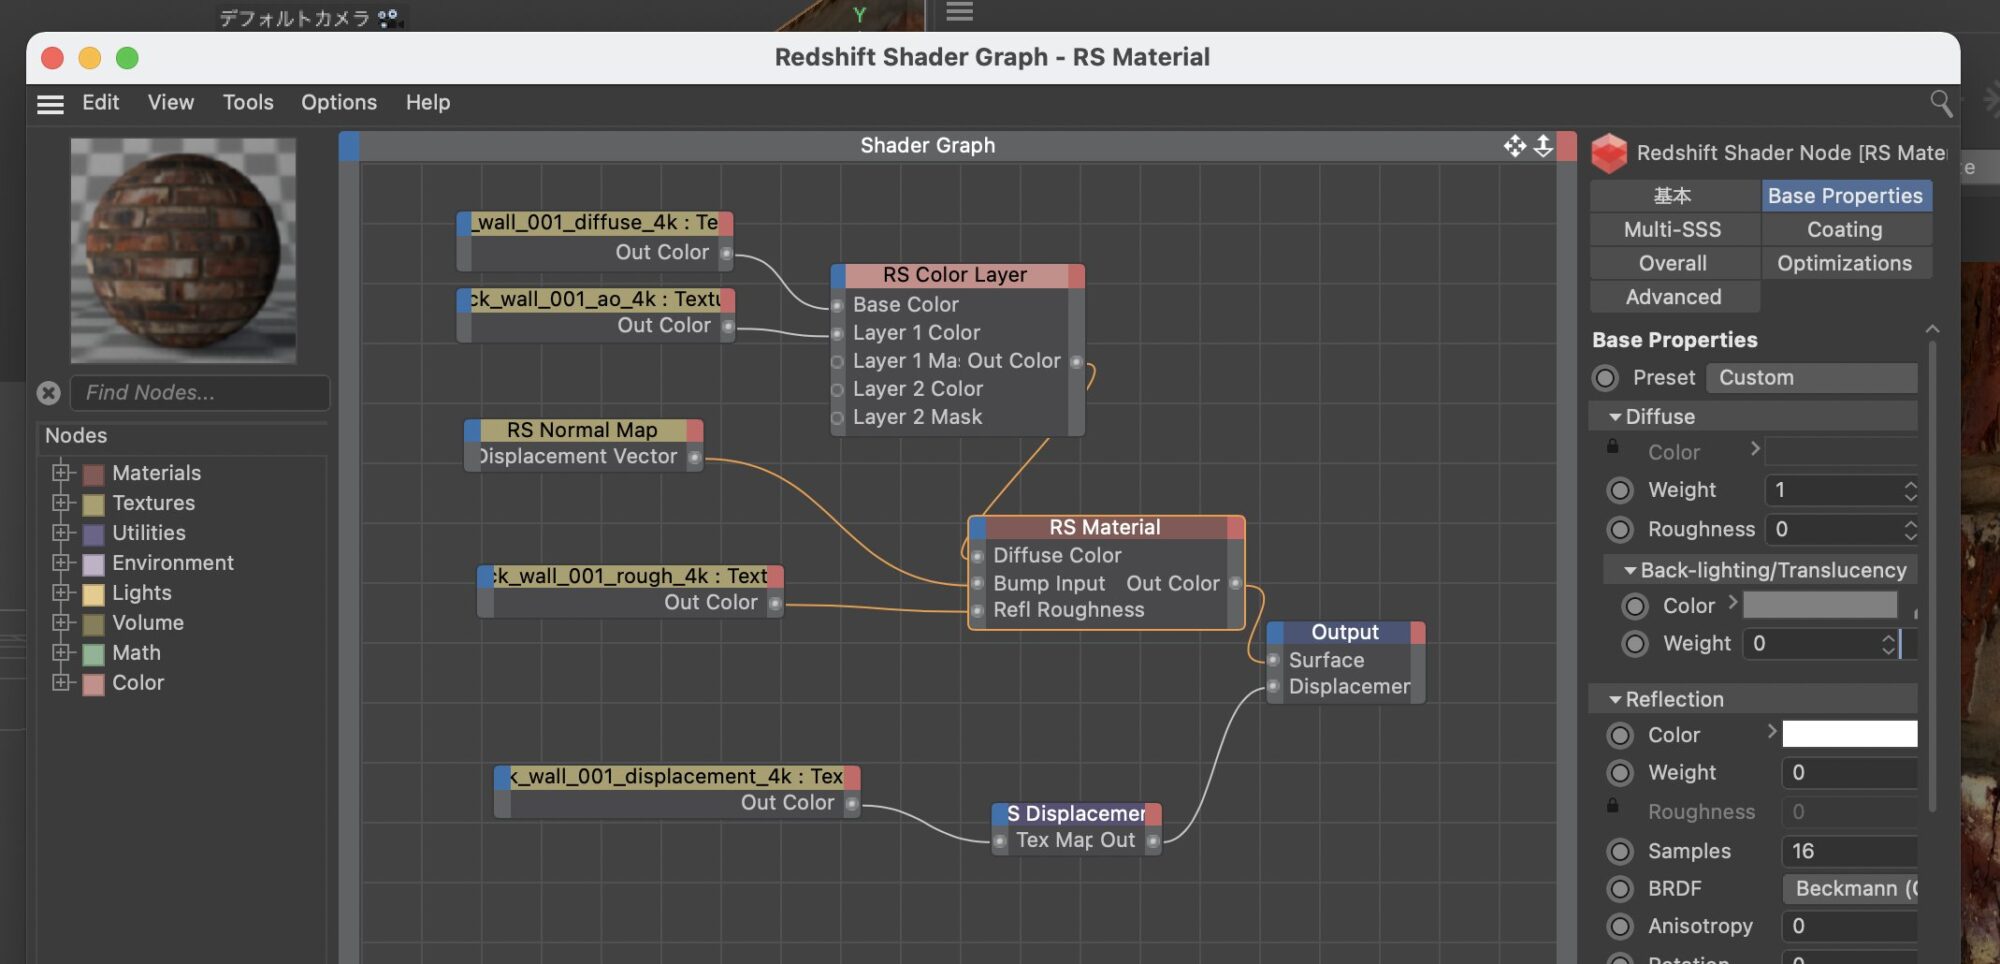2000x964 pixels.
Task: Select the RS Color Layer node title
Action: pos(954,275)
